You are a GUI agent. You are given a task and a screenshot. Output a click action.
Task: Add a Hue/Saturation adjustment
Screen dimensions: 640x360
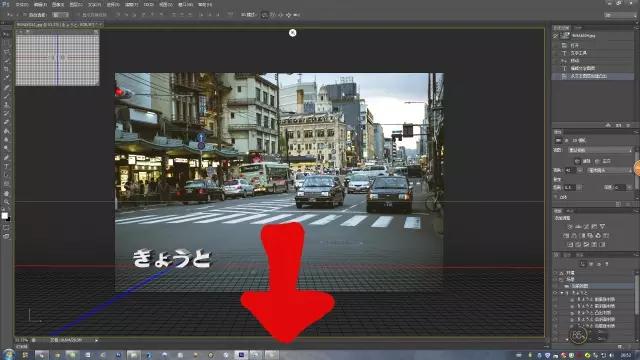coord(566,236)
